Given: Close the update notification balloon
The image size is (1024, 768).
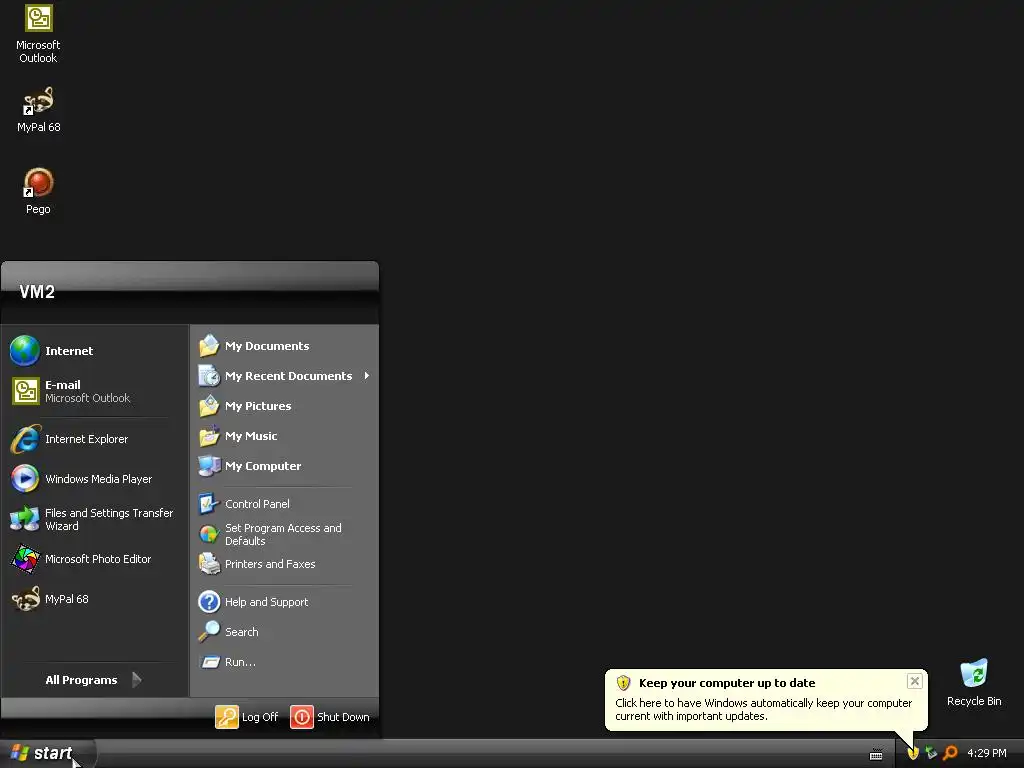Looking at the screenshot, I should click(914, 681).
